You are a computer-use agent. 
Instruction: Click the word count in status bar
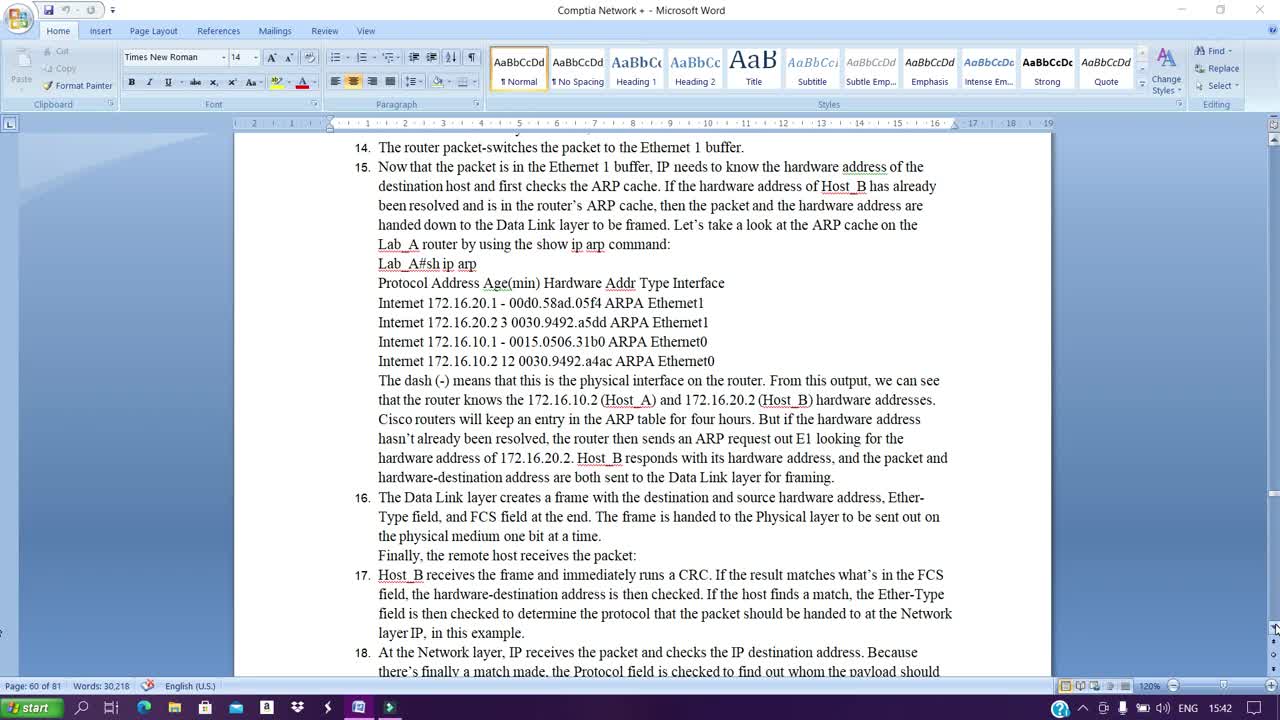[x=101, y=686]
